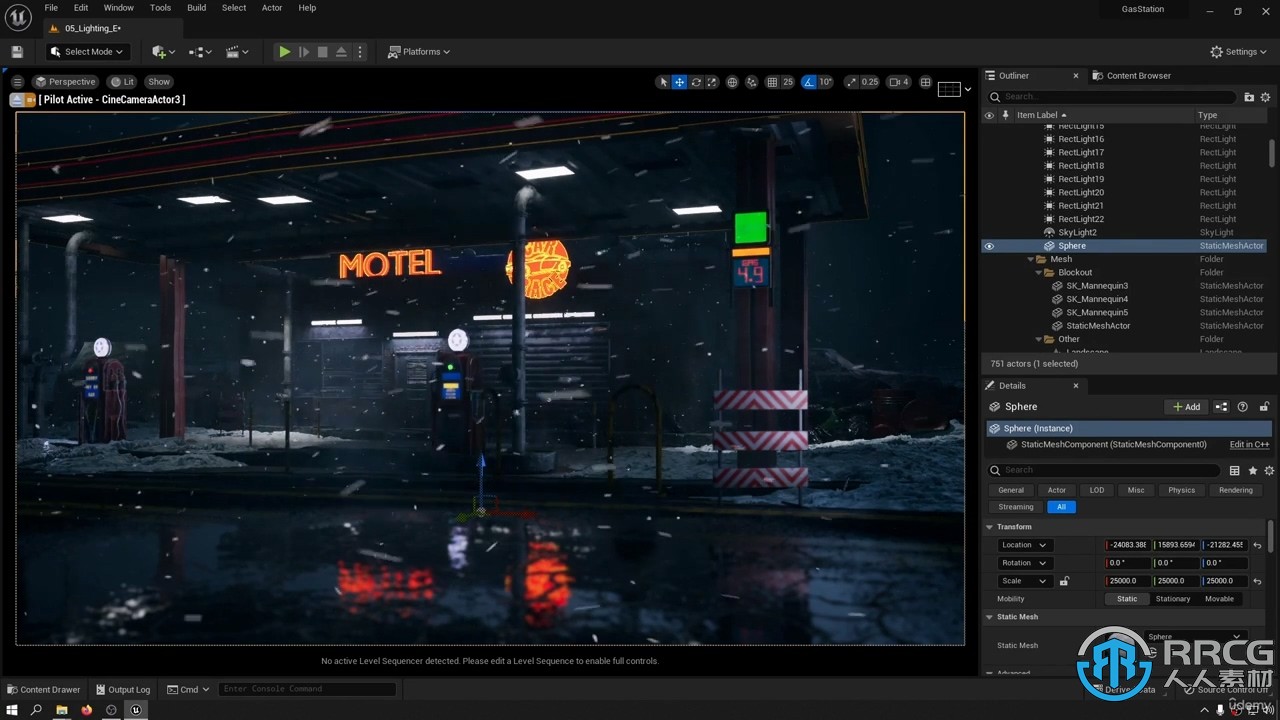Click the Stop simulation square button
The image size is (1280, 720).
click(323, 52)
